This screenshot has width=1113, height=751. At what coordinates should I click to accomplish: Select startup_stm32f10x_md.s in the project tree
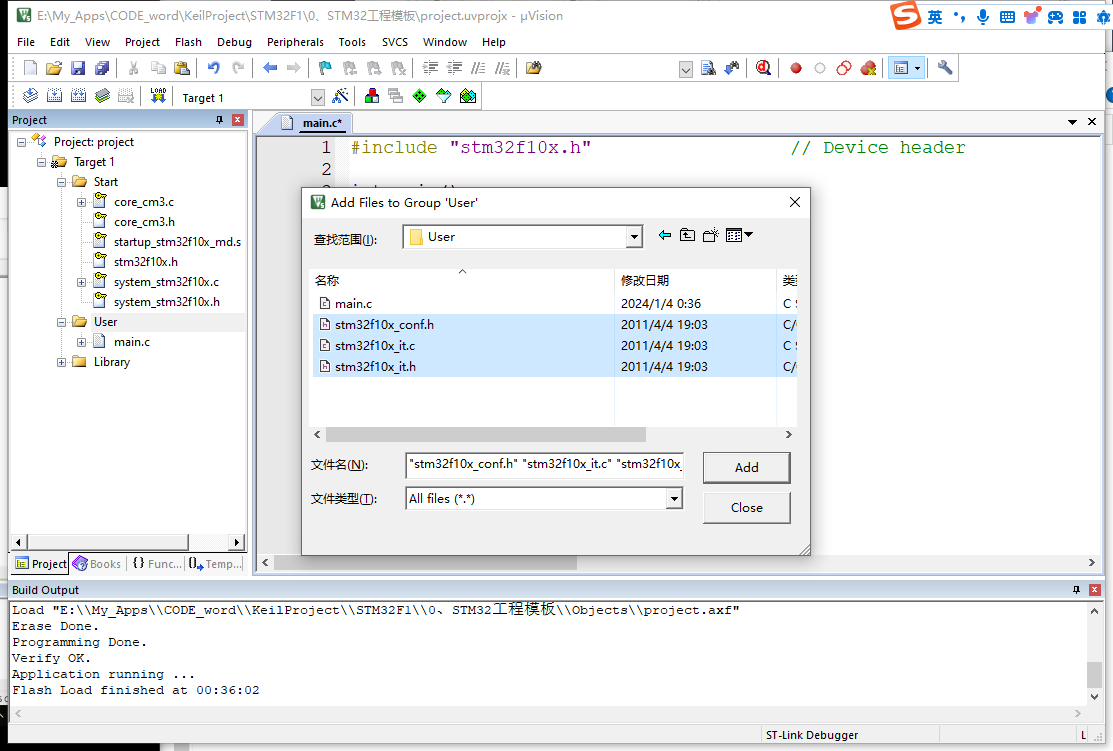[177, 242]
